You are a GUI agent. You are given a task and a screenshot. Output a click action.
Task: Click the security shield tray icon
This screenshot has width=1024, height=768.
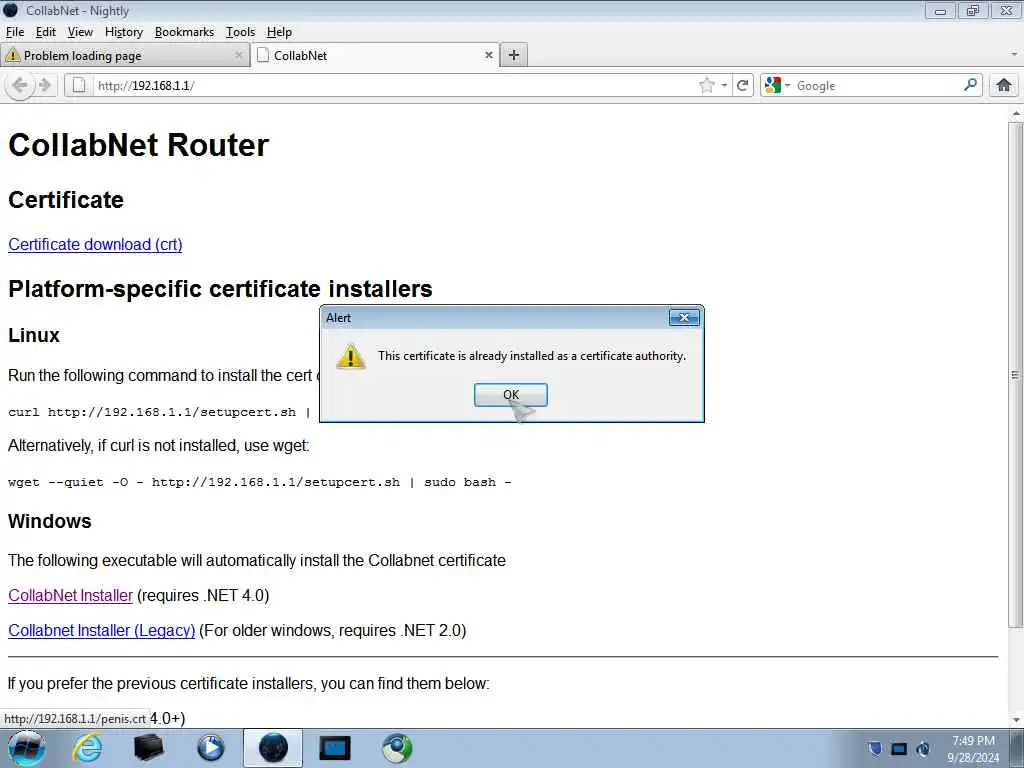pyautogui.click(x=875, y=748)
